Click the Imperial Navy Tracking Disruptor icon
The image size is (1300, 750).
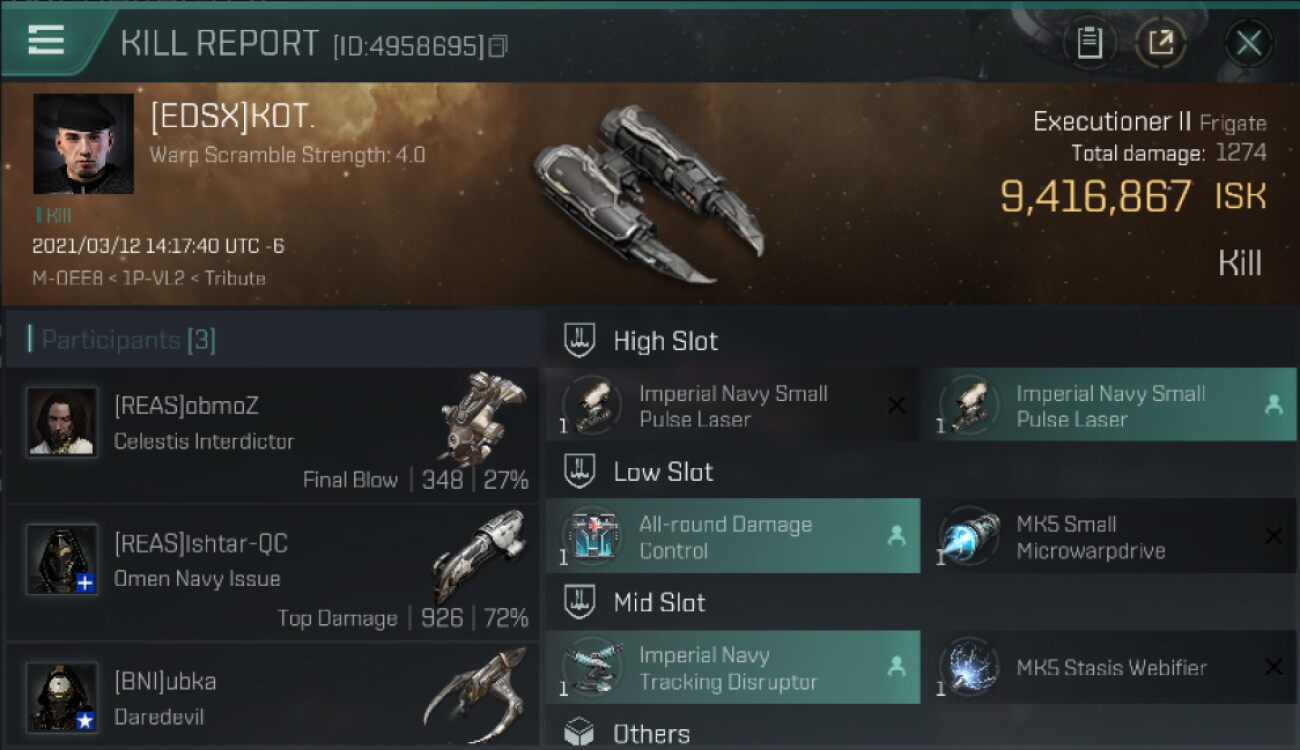594,668
